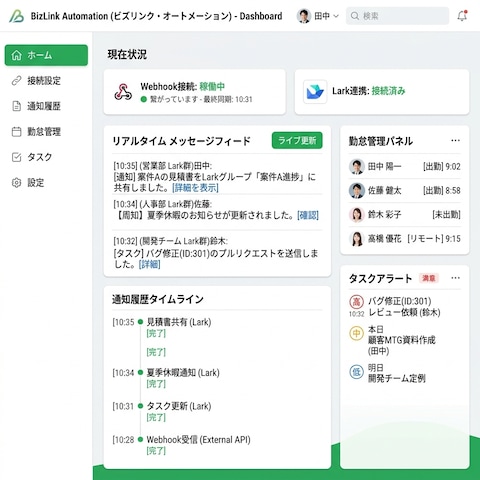Click the 低 priority badge icon

(356, 372)
